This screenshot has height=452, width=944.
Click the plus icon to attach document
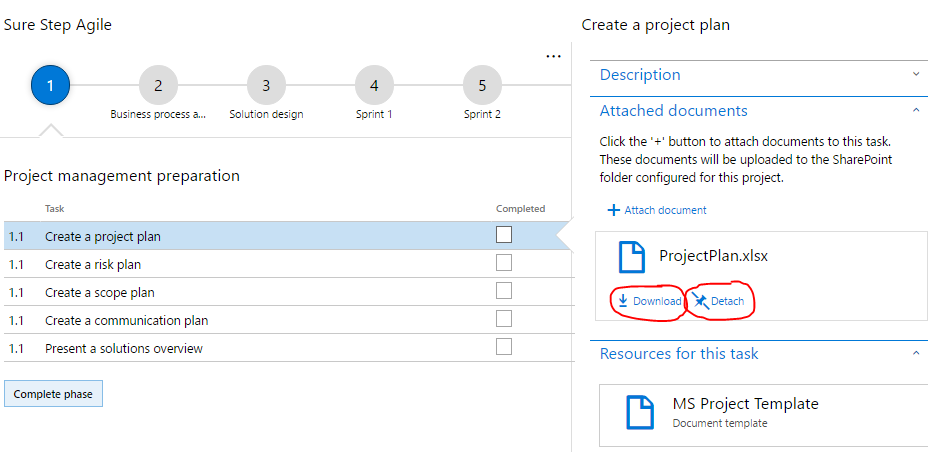click(x=614, y=210)
